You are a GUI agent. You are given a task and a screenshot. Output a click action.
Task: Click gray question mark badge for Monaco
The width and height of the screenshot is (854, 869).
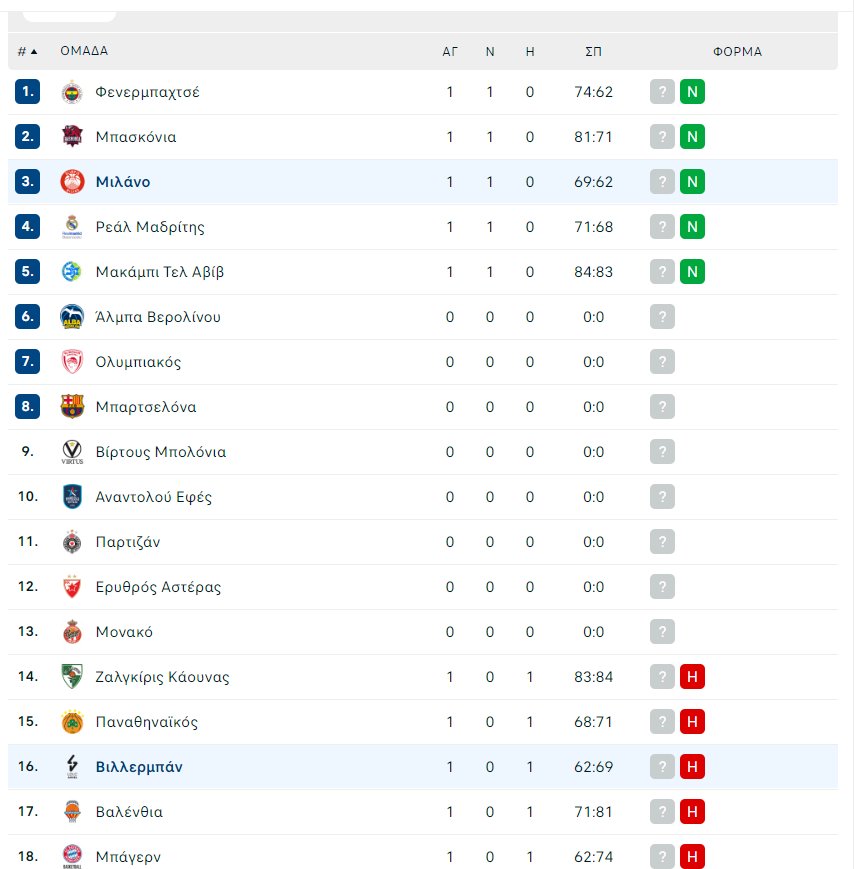point(662,632)
